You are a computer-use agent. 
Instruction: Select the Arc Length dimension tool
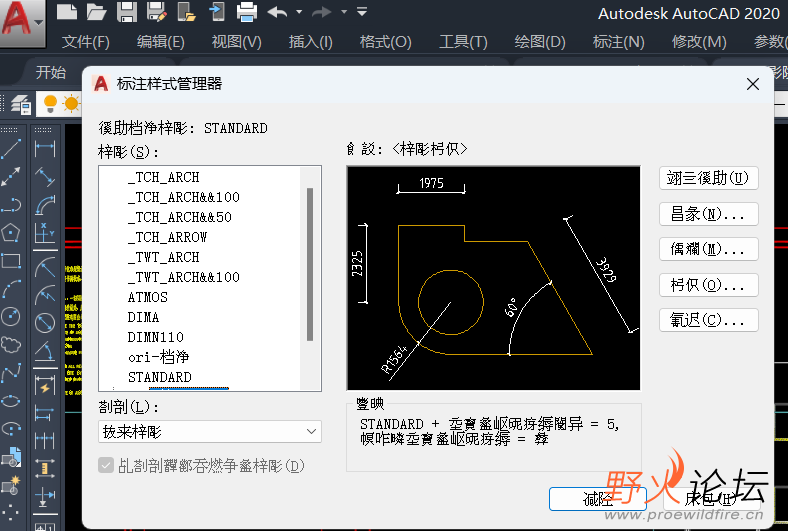[45, 204]
